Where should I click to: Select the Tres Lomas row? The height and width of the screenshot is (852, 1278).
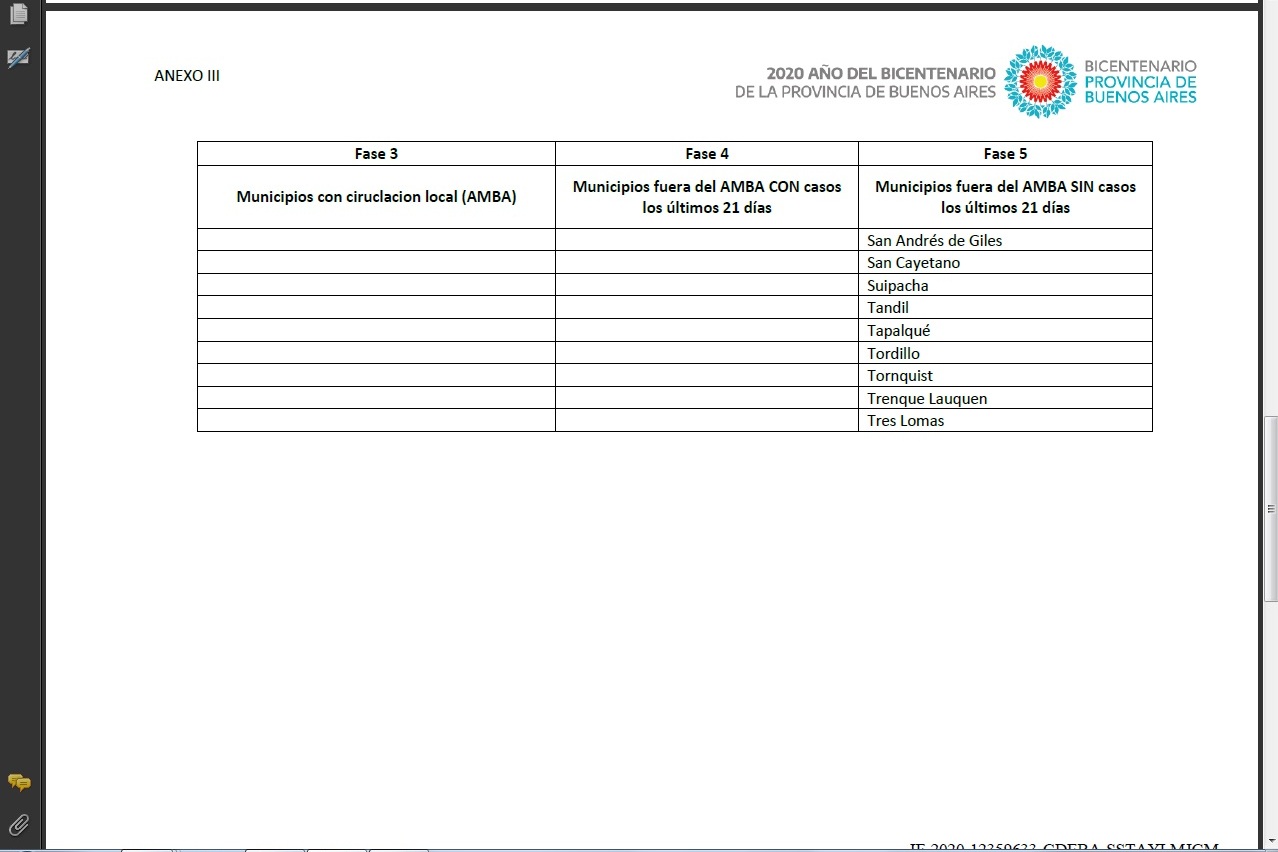pos(905,421)
